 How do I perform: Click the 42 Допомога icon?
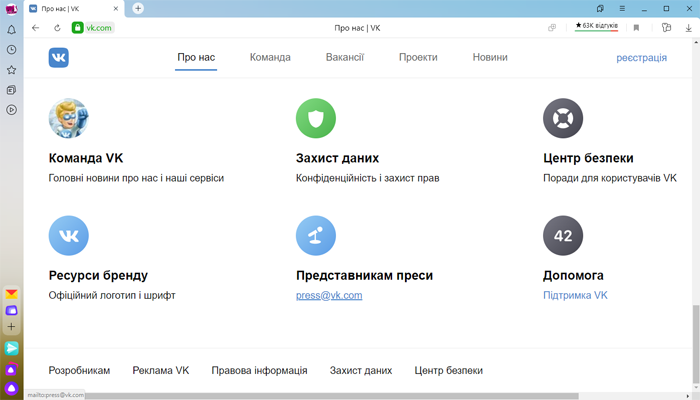(563, 236)
